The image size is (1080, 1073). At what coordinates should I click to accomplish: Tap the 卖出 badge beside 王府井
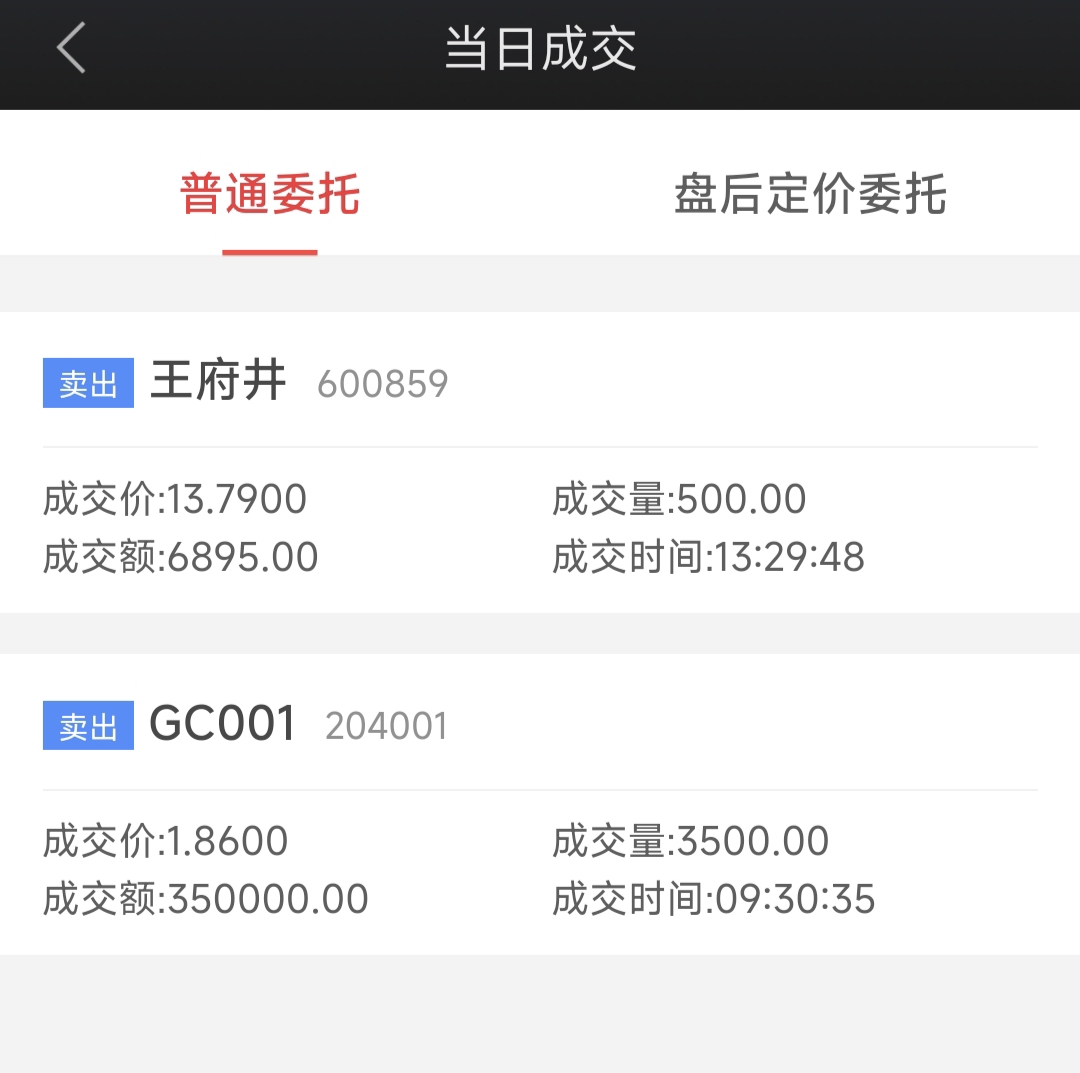coord(88,383)
